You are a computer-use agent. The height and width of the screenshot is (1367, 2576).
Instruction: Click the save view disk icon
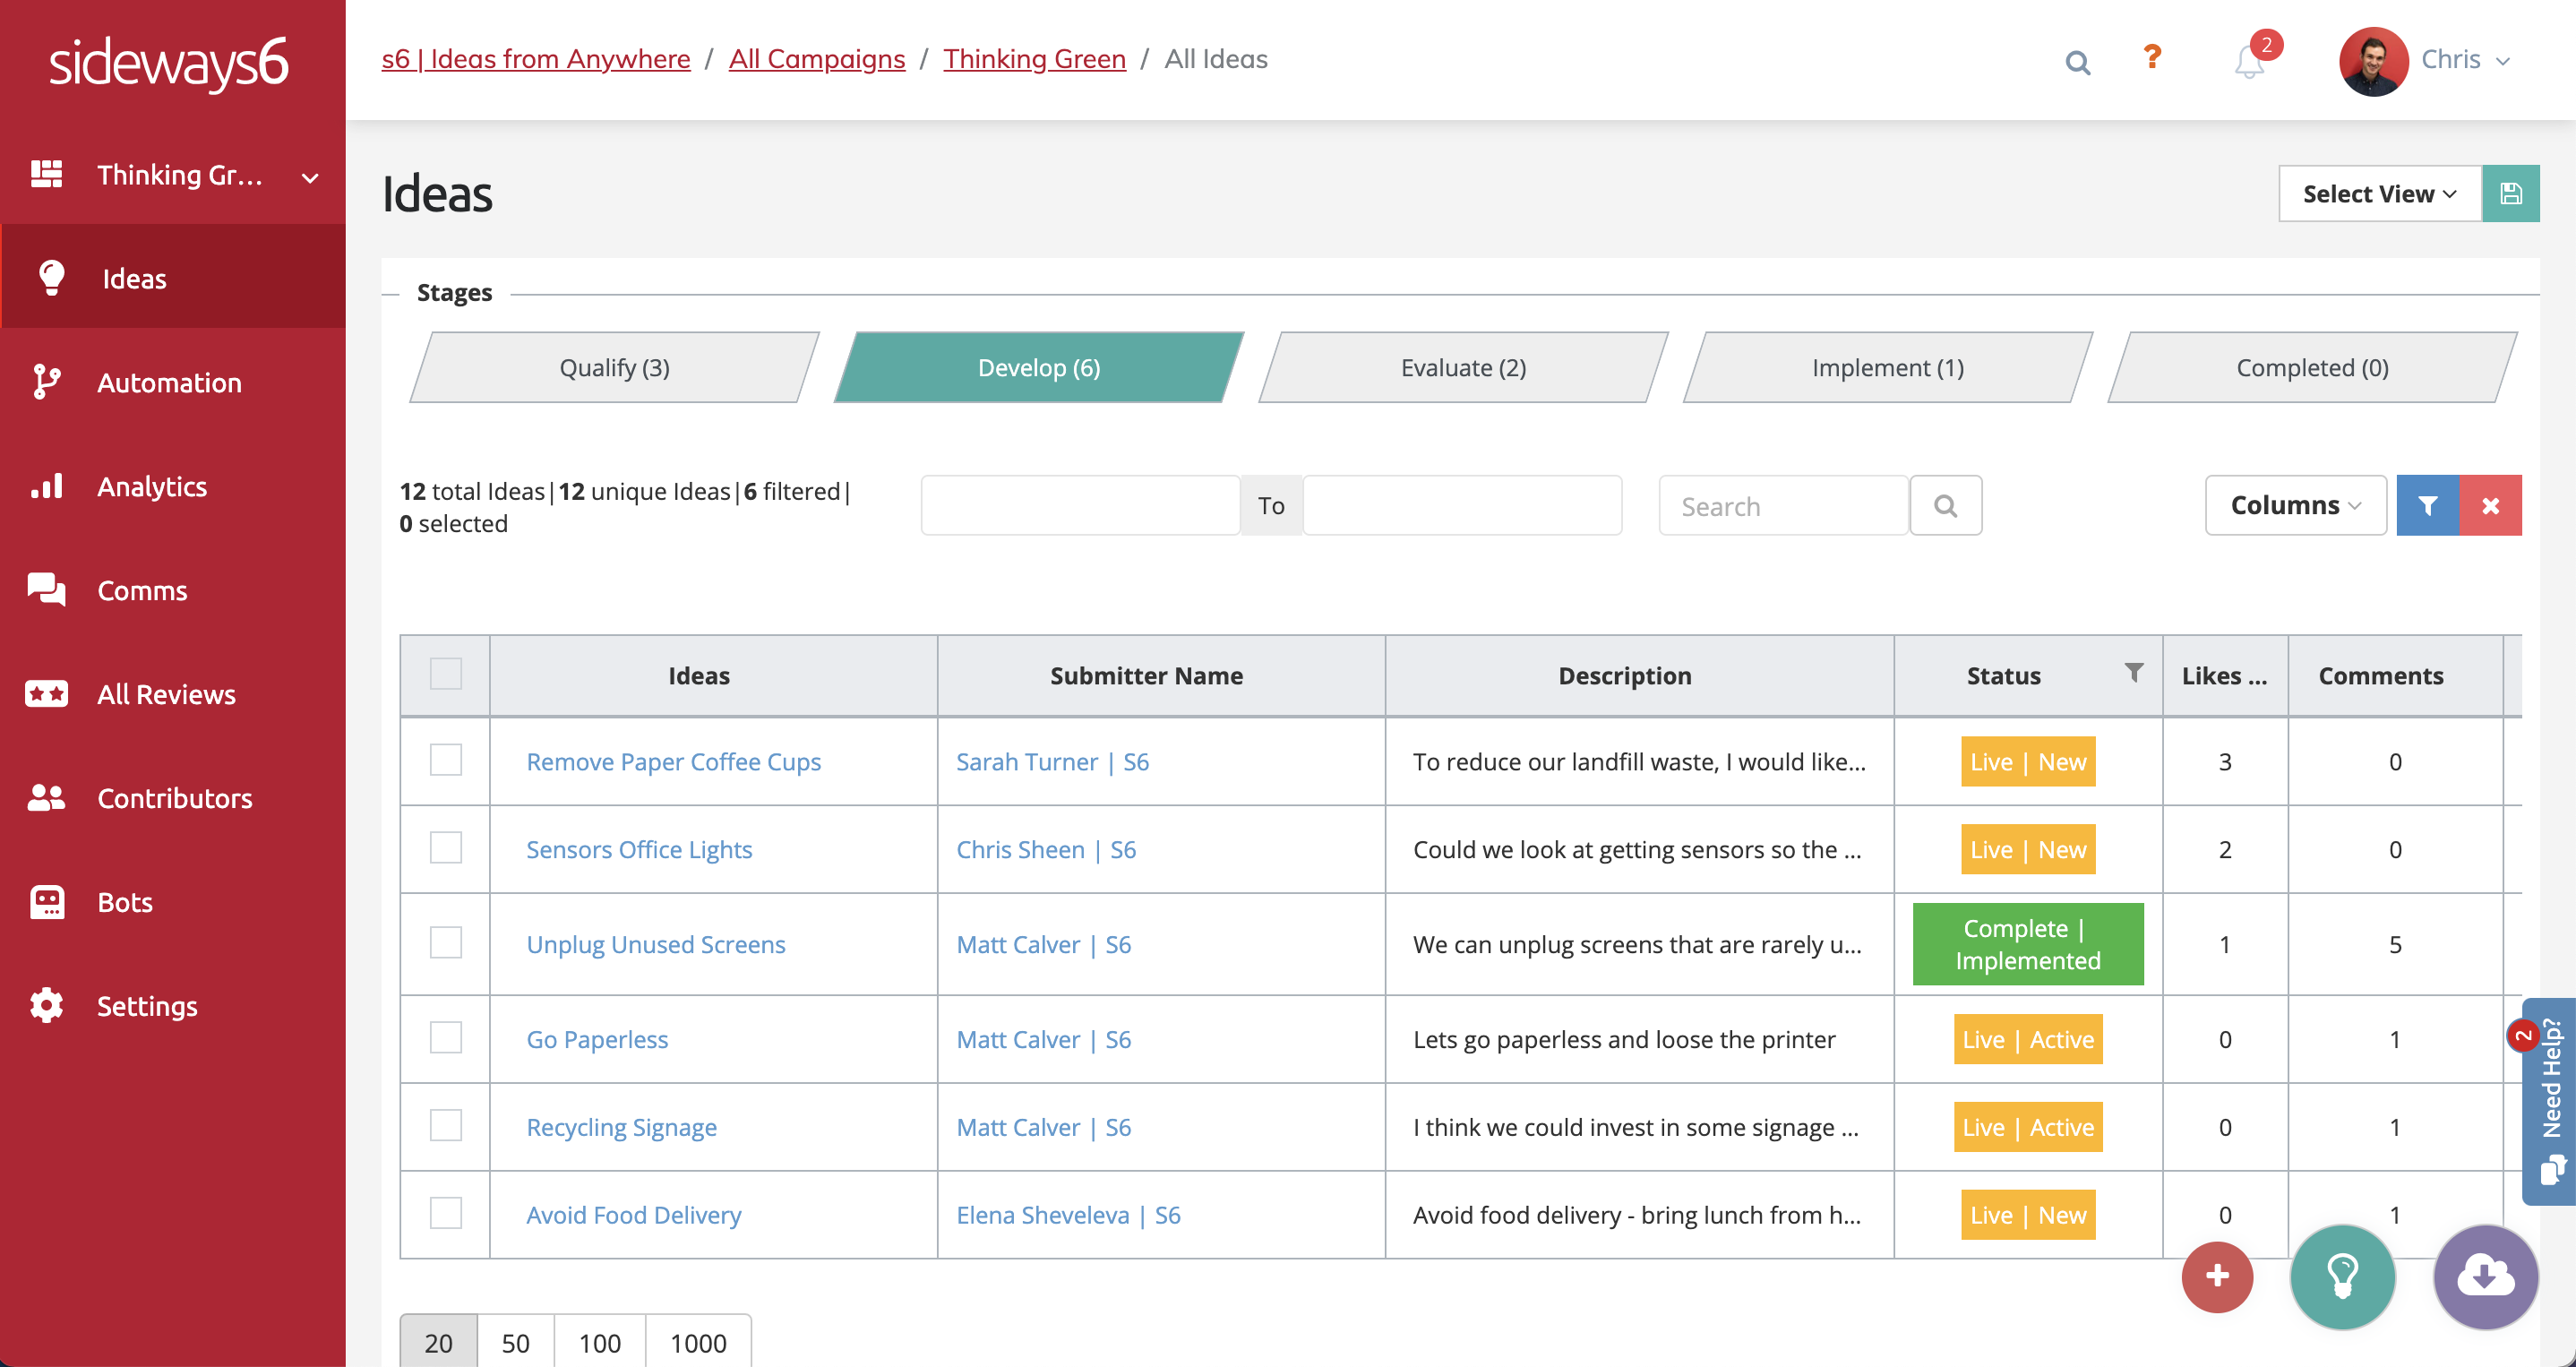coord(2510,193)
